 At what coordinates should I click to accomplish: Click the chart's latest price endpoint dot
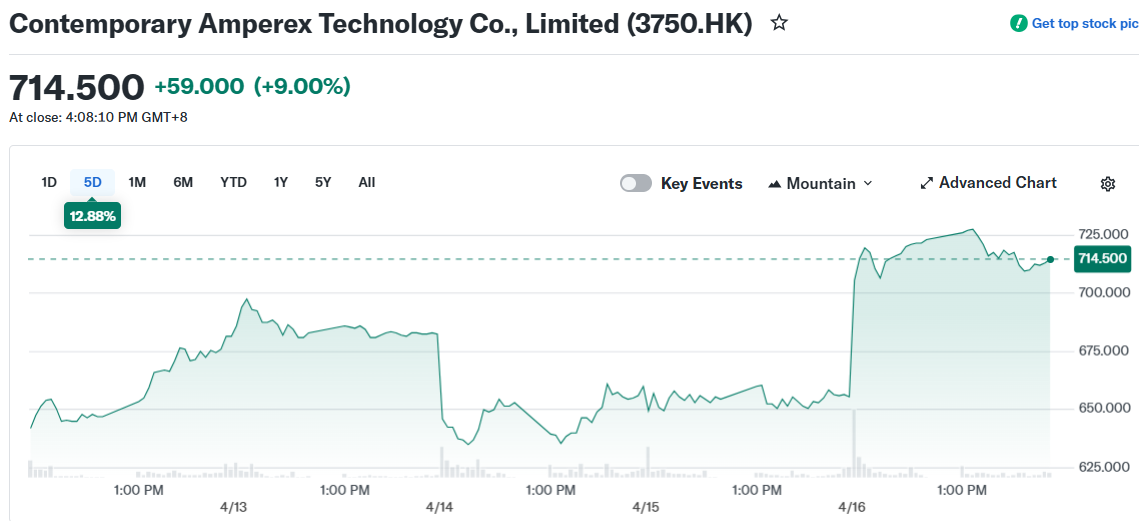(x=1050, y=259)
